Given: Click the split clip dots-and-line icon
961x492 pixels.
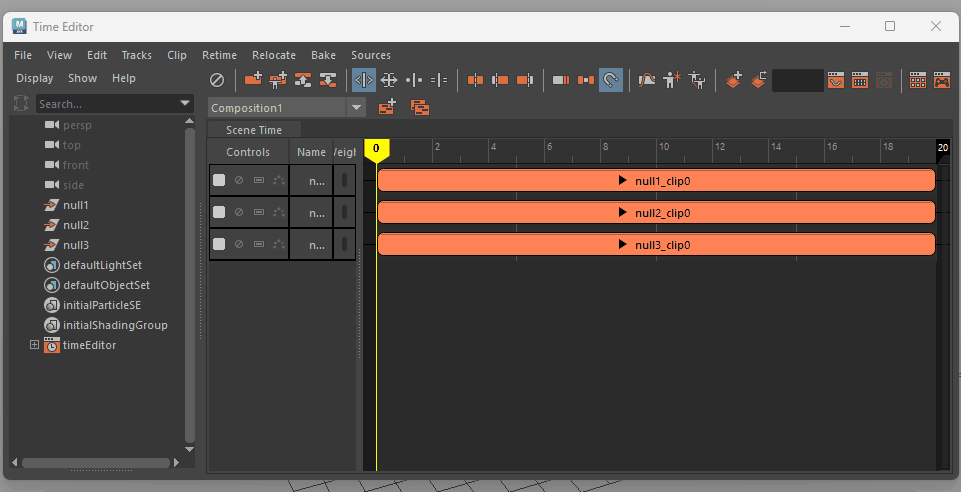Looking at the screenshot, I should (x=414, y=80).
